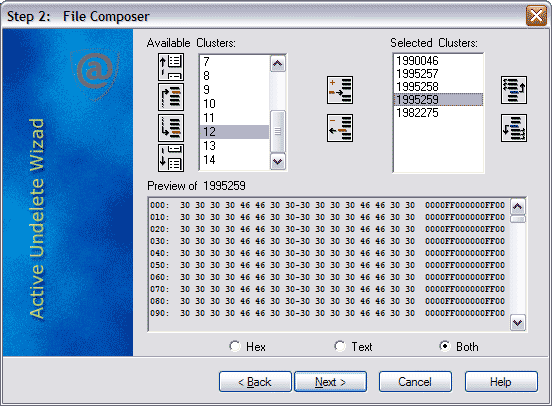Screen dimensions: 552x406
Task: Click down arrow of Available Clusters scrollbar
Action: (277, 162)
